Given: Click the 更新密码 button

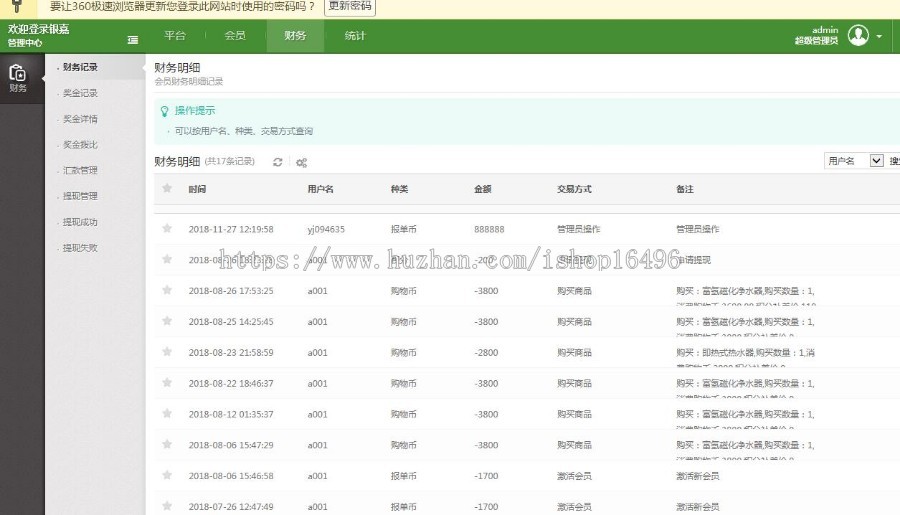Looking at the screenshot, I should [350, 6].
